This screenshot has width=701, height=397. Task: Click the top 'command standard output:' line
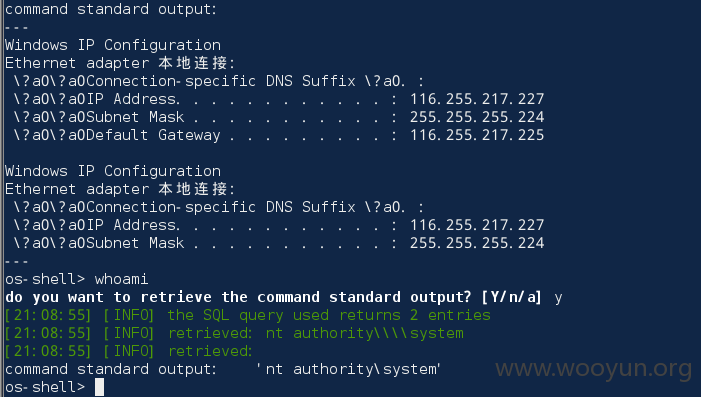point(111,9)
